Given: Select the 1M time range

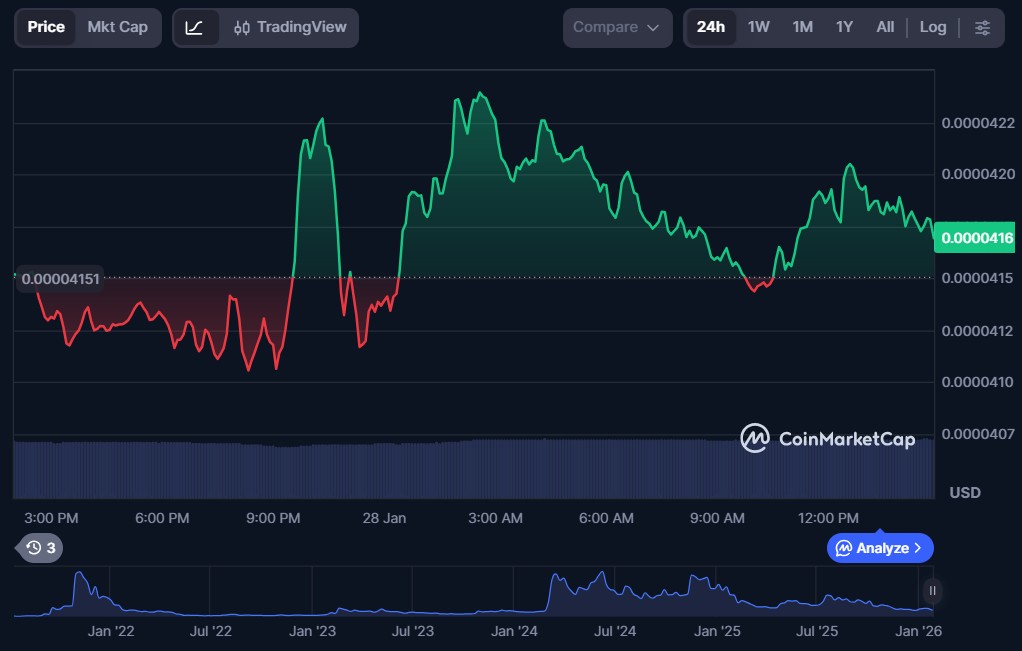Looking at the screenshot, I should pyautogui.click(x=802, y=27).
